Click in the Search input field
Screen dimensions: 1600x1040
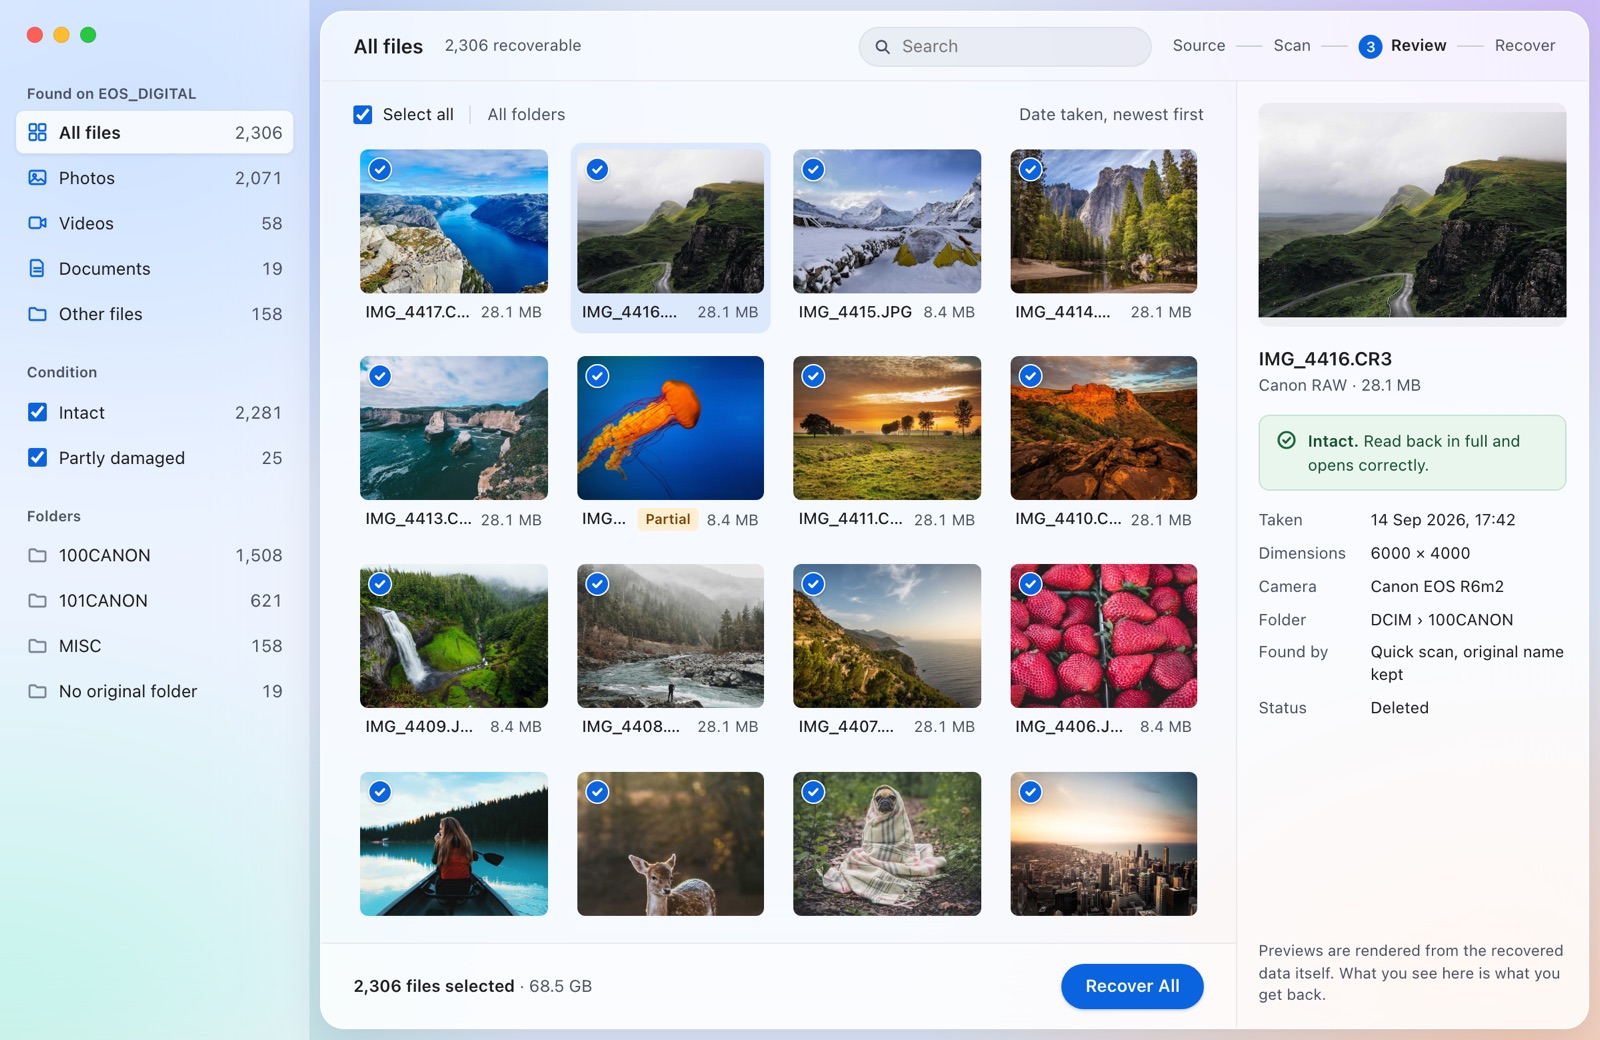[1005, 47]
